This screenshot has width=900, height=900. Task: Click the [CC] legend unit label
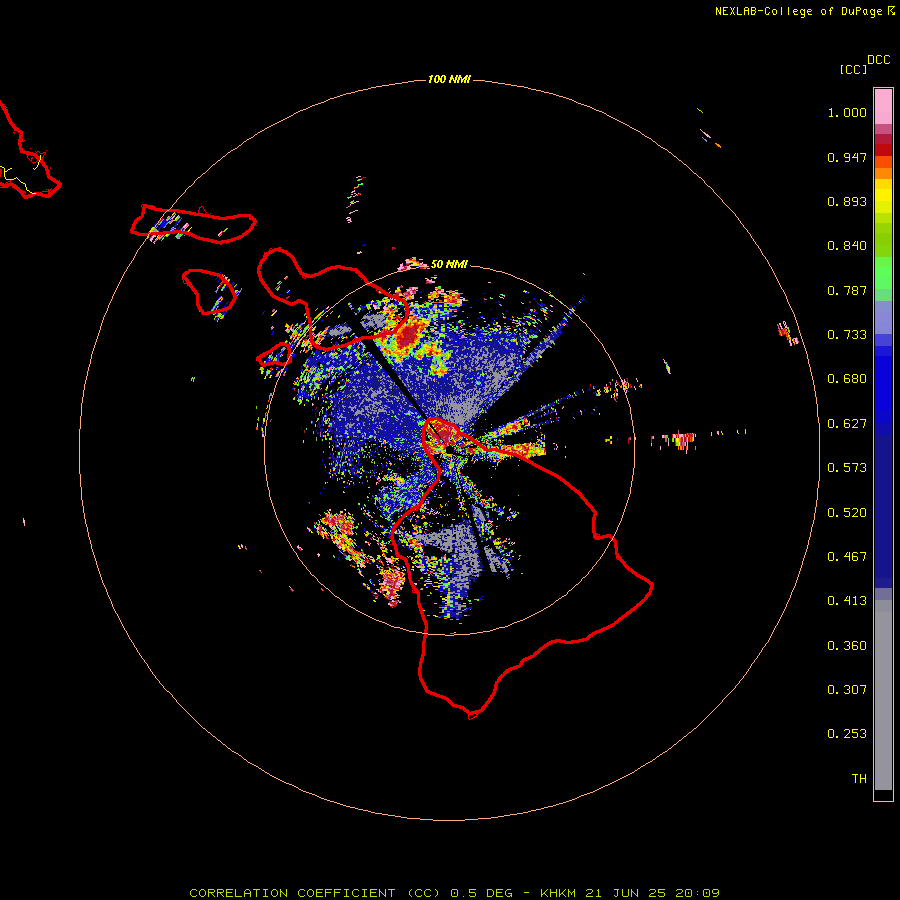click(853, 69)
